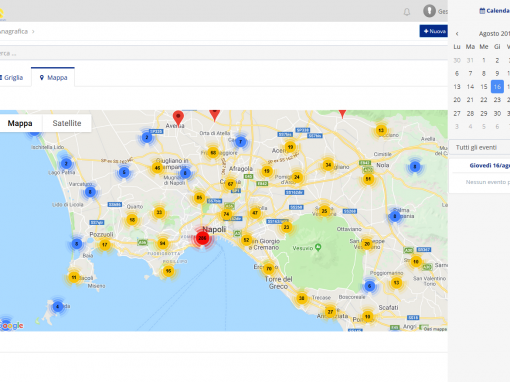Select August 23 in the calendar
Viewport: 510px width, 382px height.
click(497, 100)
